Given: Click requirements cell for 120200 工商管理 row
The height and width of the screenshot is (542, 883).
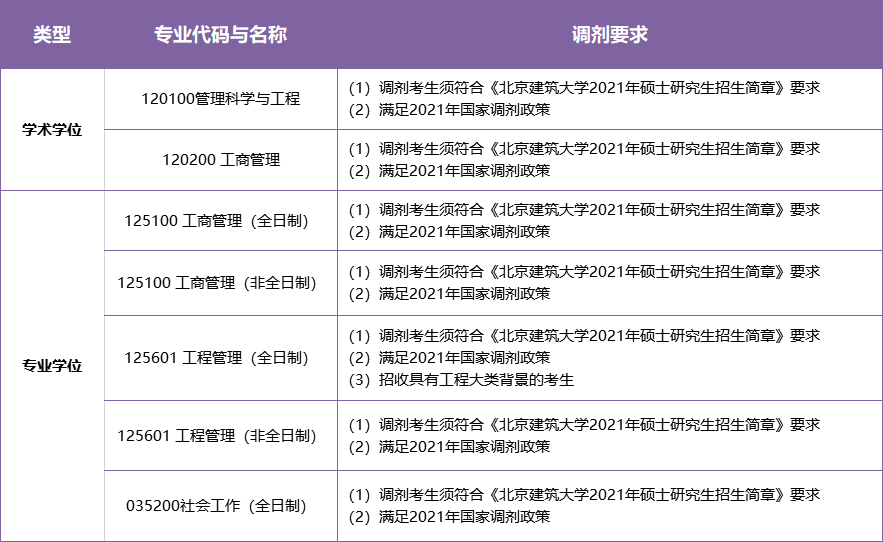Looking at the screenshot, I should (584, 159).
